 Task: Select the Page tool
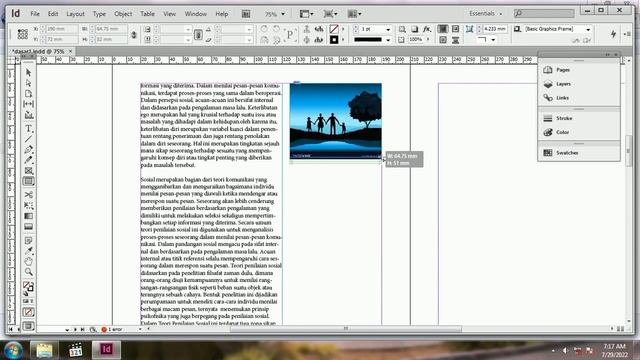coord(28,93)
